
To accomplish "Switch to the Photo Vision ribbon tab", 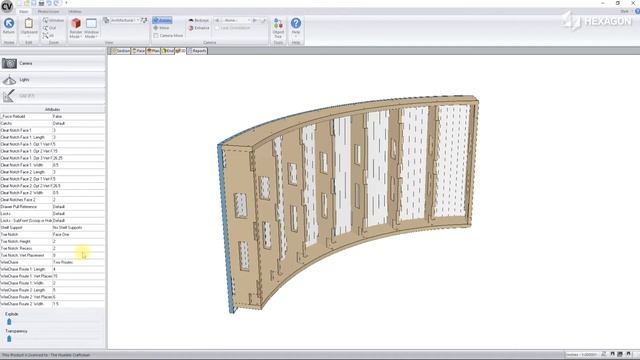I will coord(48,11).
